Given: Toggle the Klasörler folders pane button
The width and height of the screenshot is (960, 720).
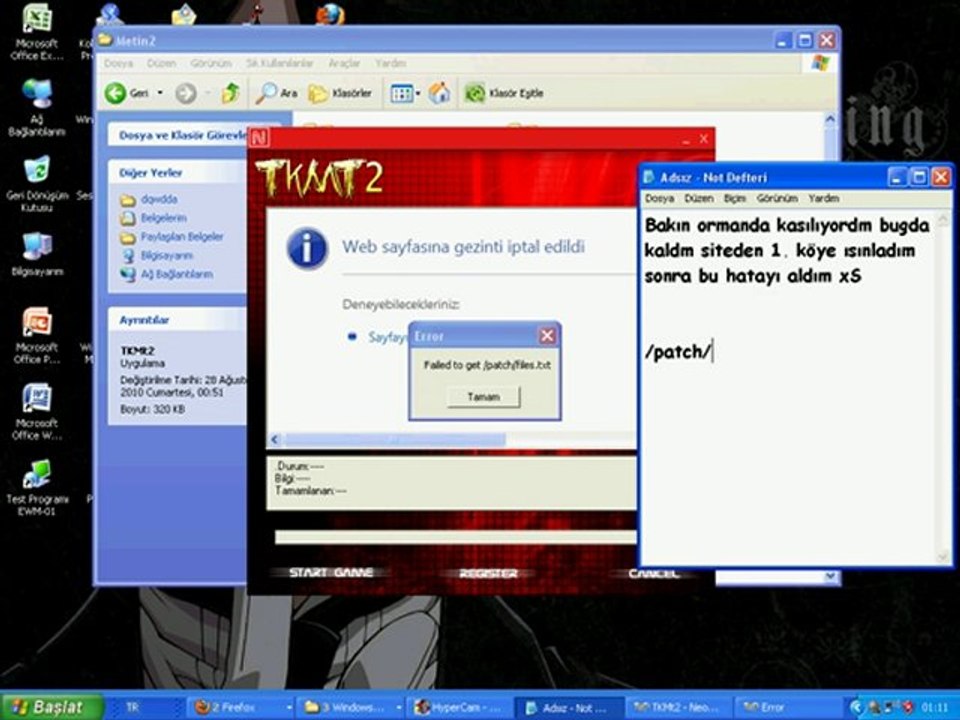Looking at the screenshot, I should [340, 93].
